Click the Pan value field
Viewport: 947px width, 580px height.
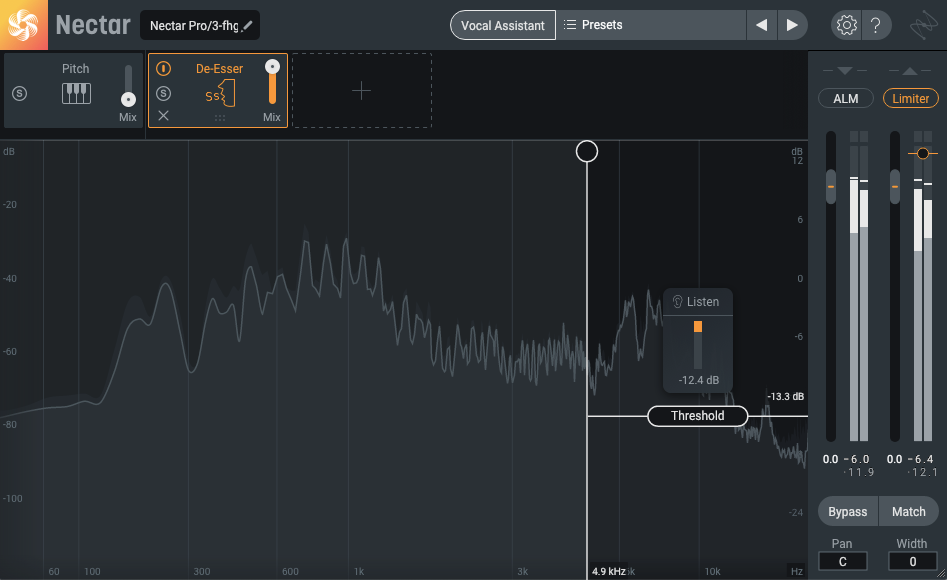click(x=843, y=561)
